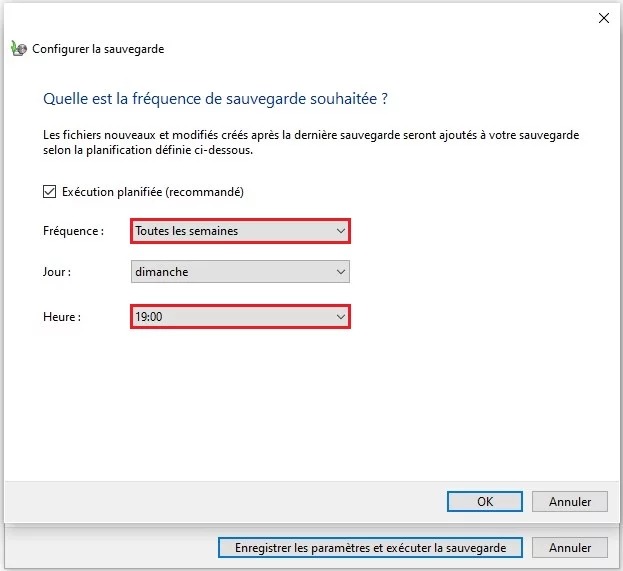The width and height of the screenshot is (623, 571).
Task: Expand the Fréquence dropdown chevron arrow
Action: click(x=341, y=231)
